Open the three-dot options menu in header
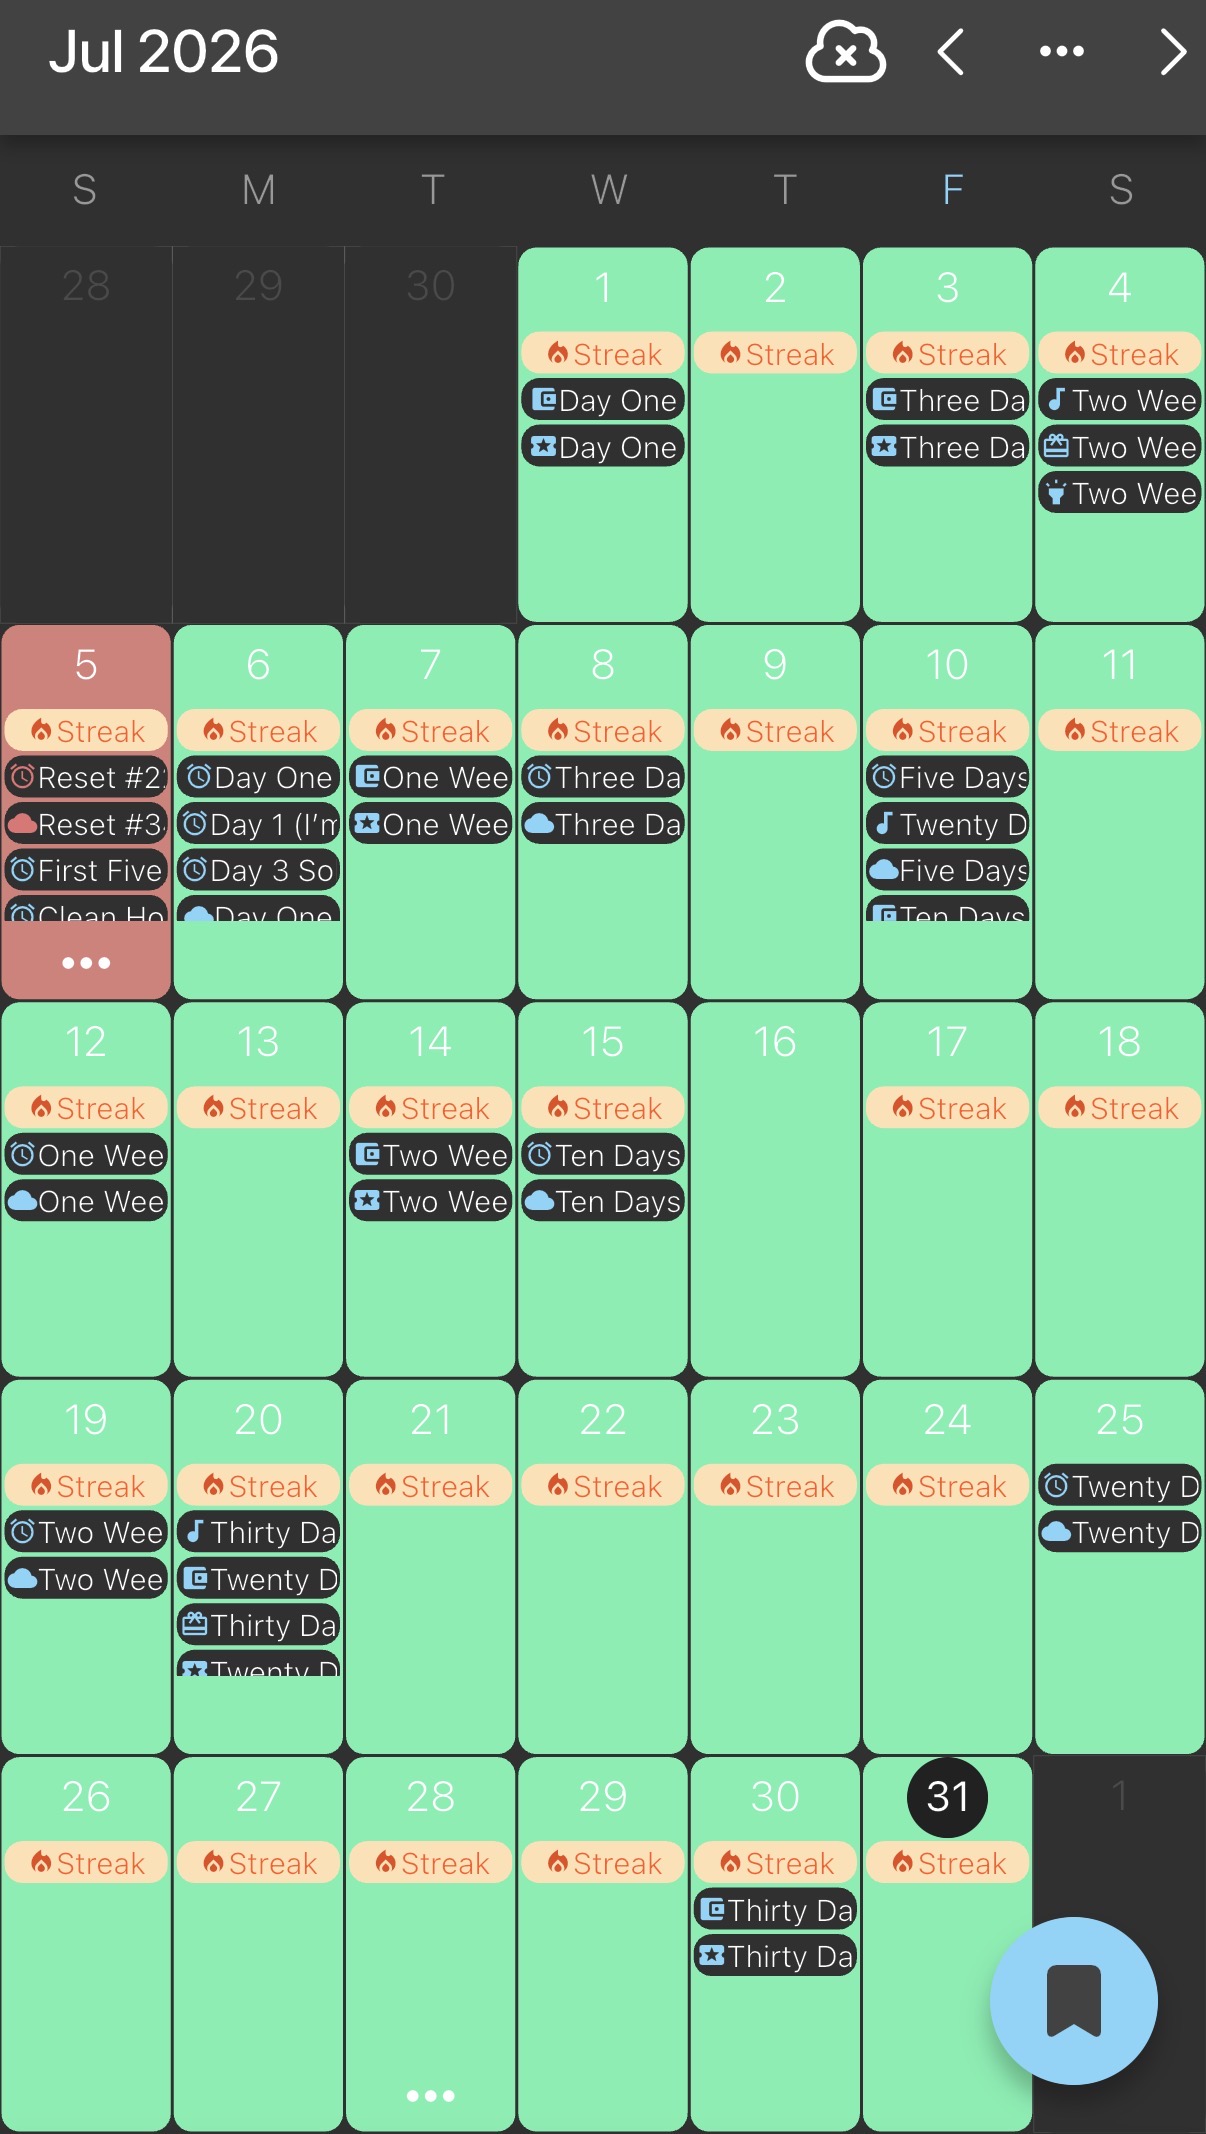Viewport: 1206px width, 2134px height. [x=1061, y=51]
